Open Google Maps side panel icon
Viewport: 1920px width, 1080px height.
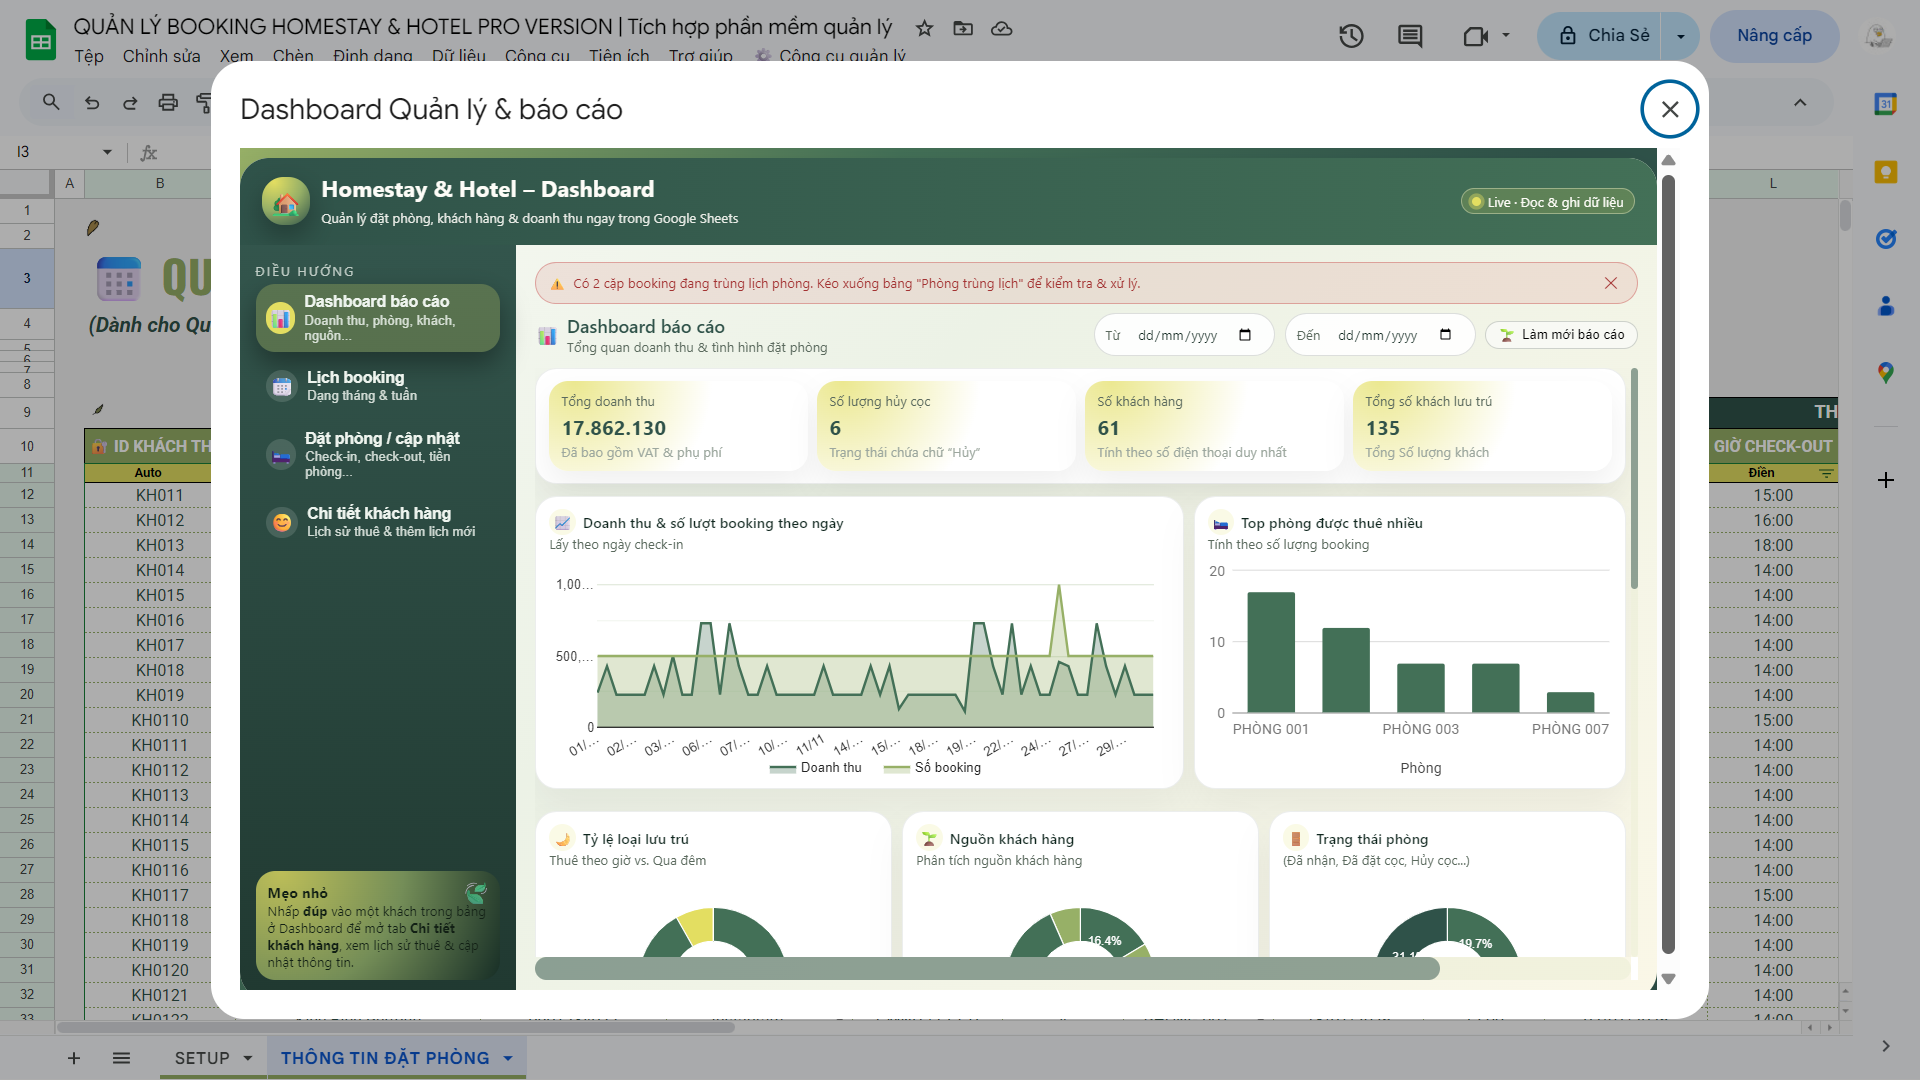[x=1885, y=373]
